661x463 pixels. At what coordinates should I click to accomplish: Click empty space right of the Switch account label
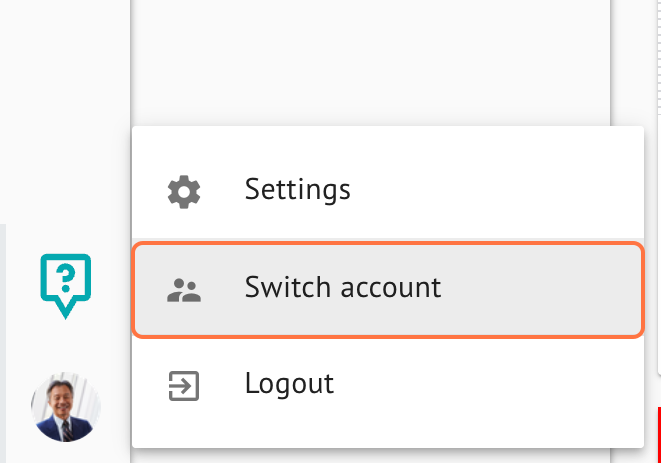click(x=542, y=290)
